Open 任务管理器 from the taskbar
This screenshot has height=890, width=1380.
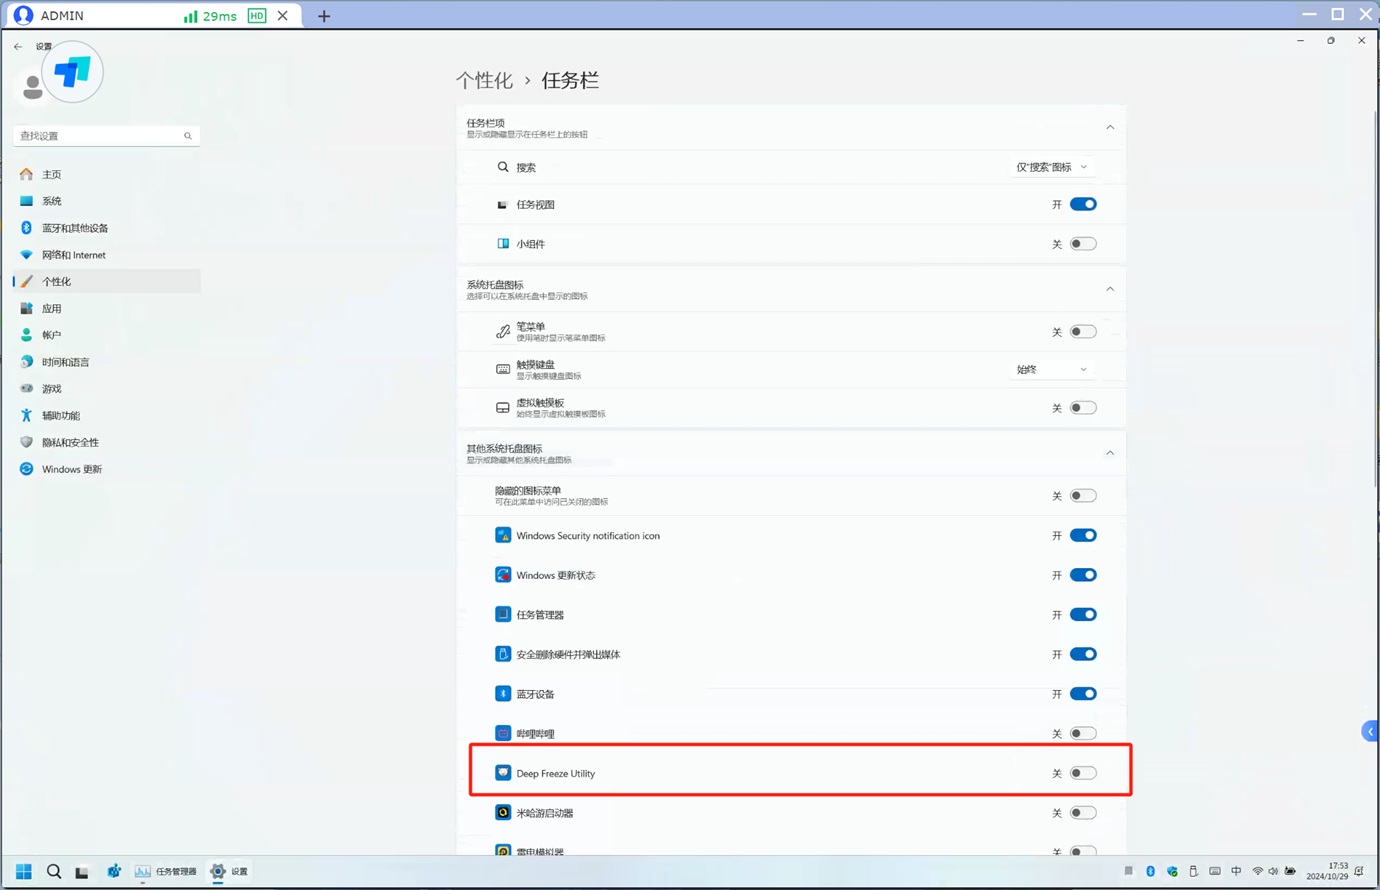166,872
